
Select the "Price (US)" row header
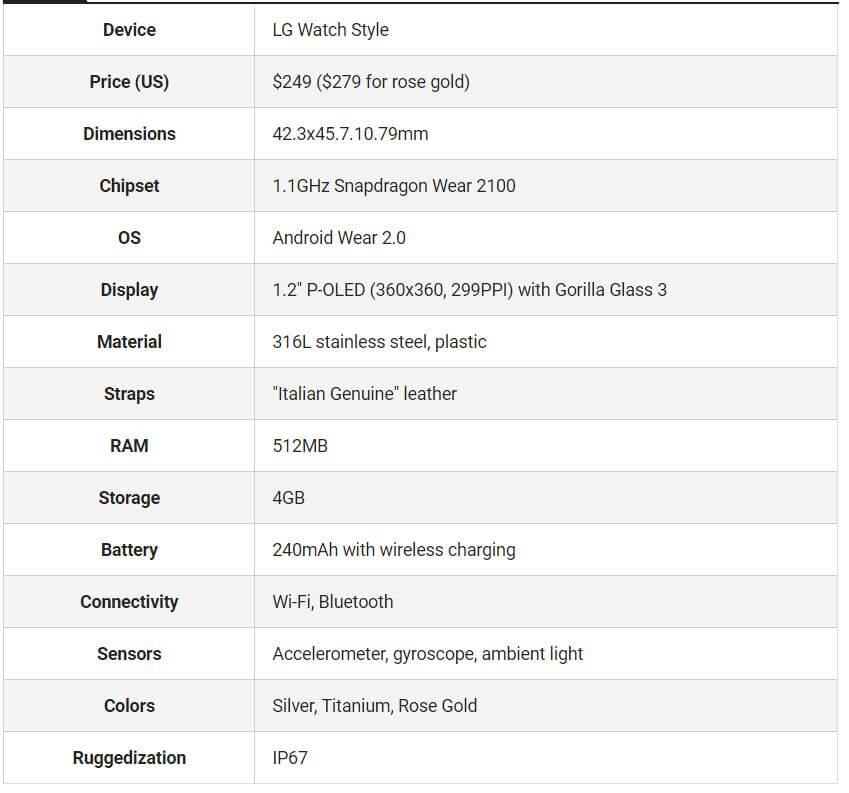[129, 82]
